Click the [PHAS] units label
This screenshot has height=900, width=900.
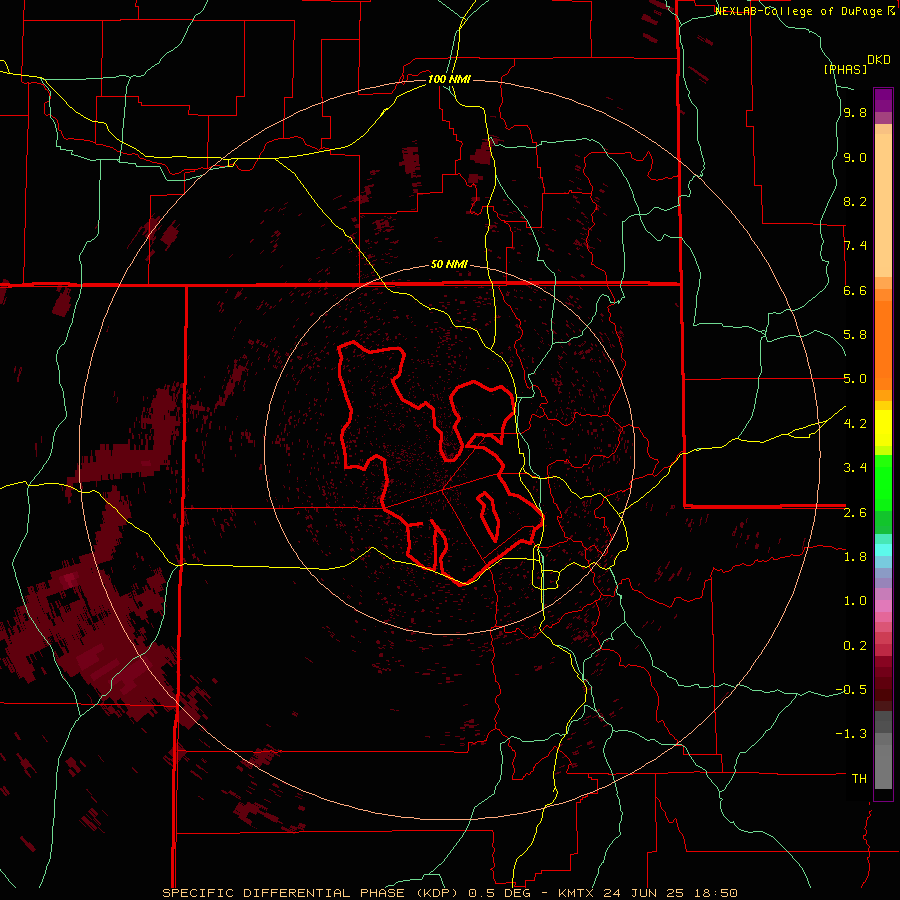point(845,69)
